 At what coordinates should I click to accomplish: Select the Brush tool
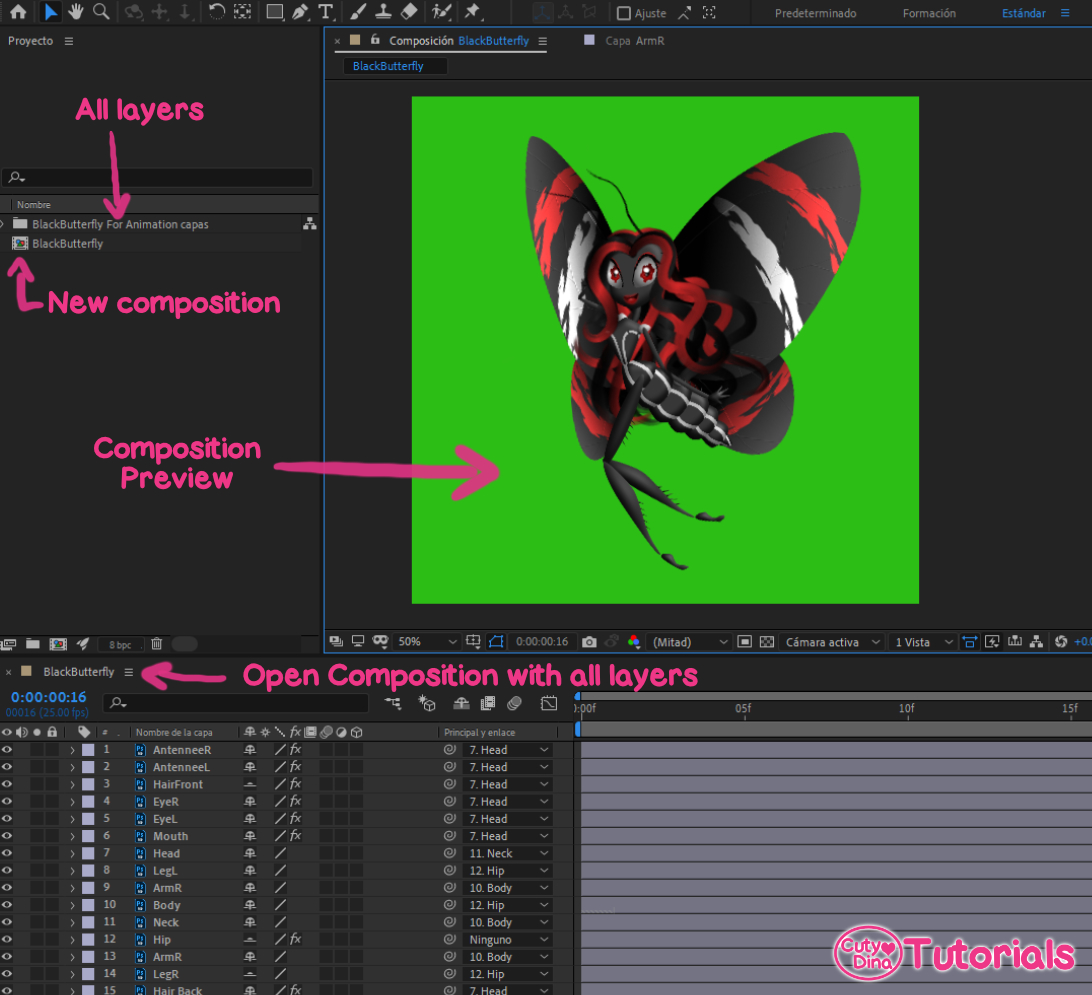(x=357, y=12)
